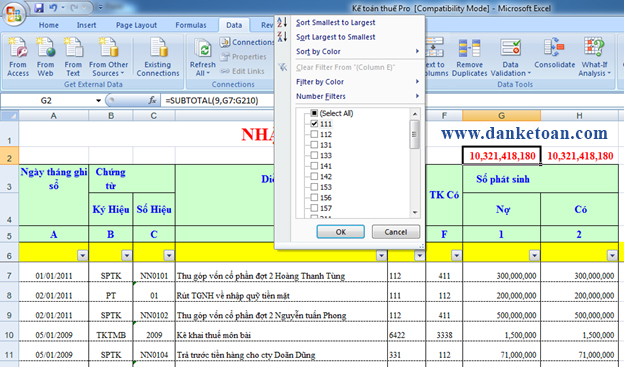Open filter dropdown in column H
This screenshot has height=367, width=624.
(x=612, y=255)
